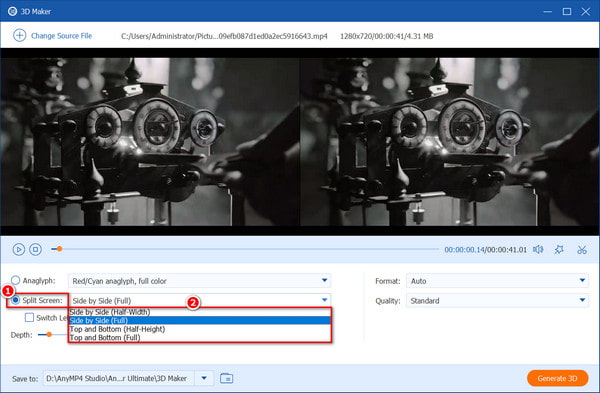This screenshot has width=600, height=393.
Task: Choose Side by Side (Full) option
Action: click(x=200, y=320)
